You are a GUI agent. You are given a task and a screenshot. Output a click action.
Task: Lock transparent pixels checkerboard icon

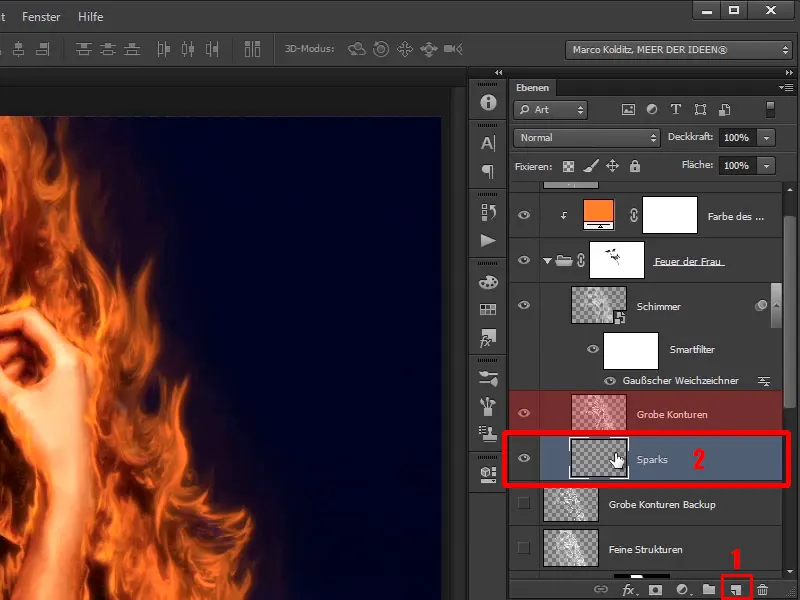(568, 166)
